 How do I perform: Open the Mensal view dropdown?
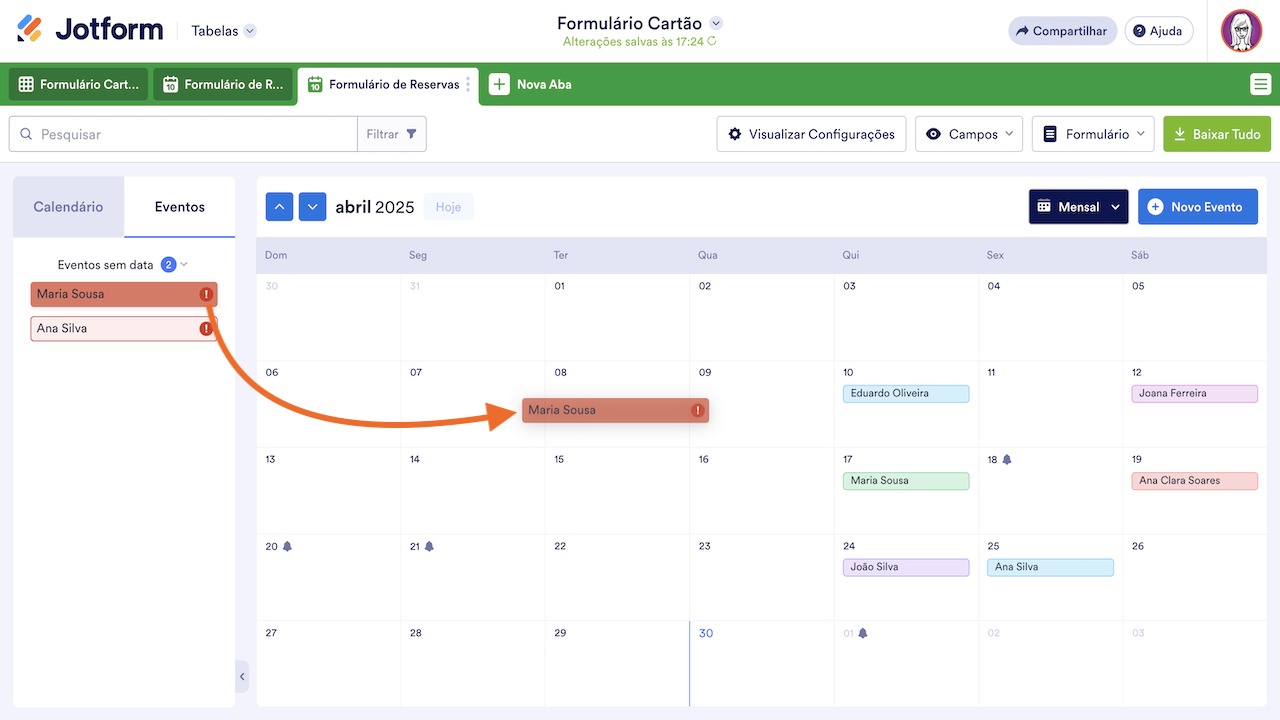(x=1078, y=207)
